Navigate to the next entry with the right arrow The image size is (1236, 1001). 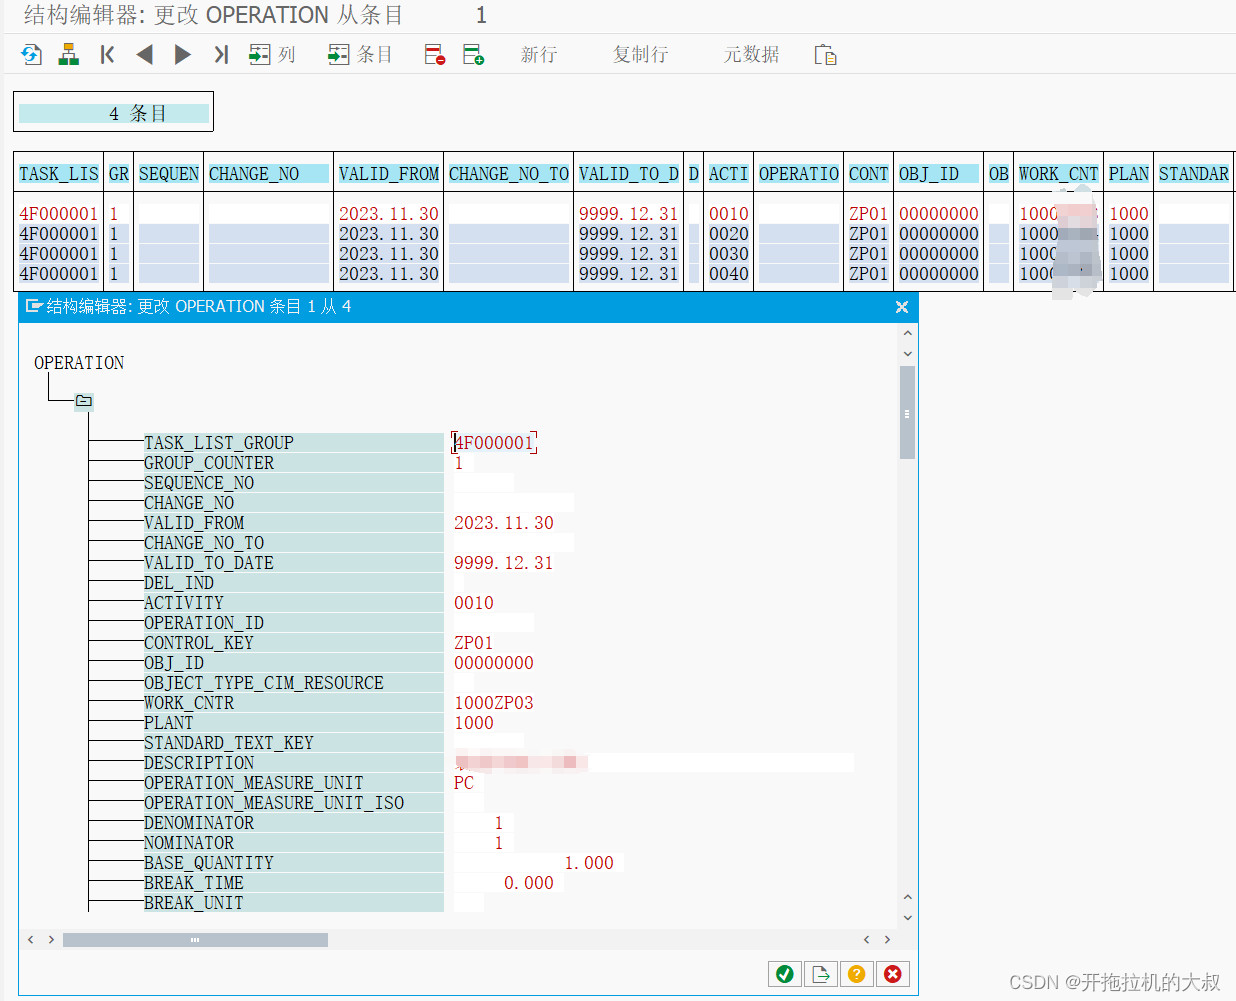click(182, 55)
